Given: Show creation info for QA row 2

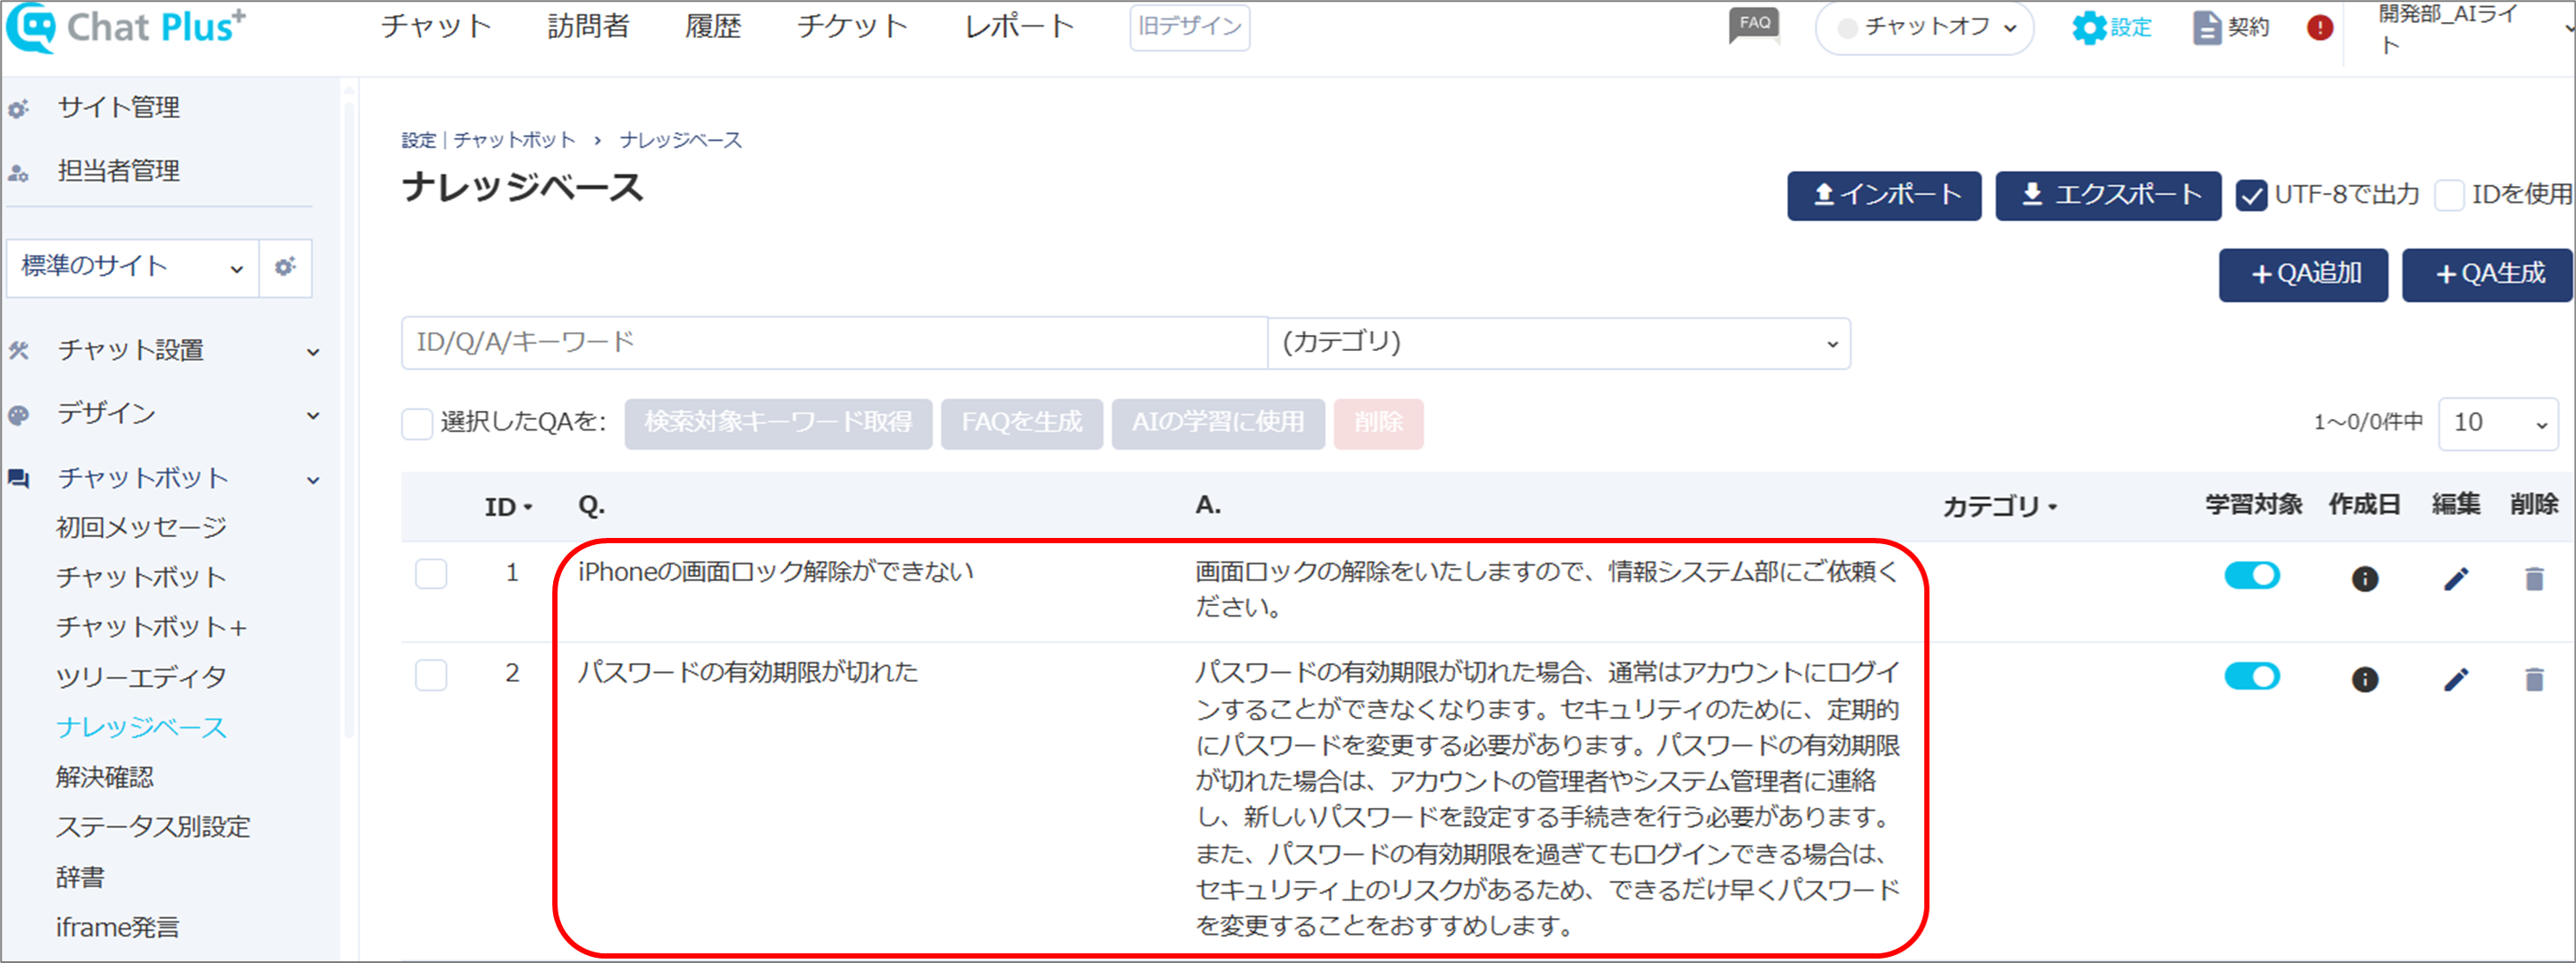Looking at the screenshot, I should pyautogui.click(x=2364, y=679).
